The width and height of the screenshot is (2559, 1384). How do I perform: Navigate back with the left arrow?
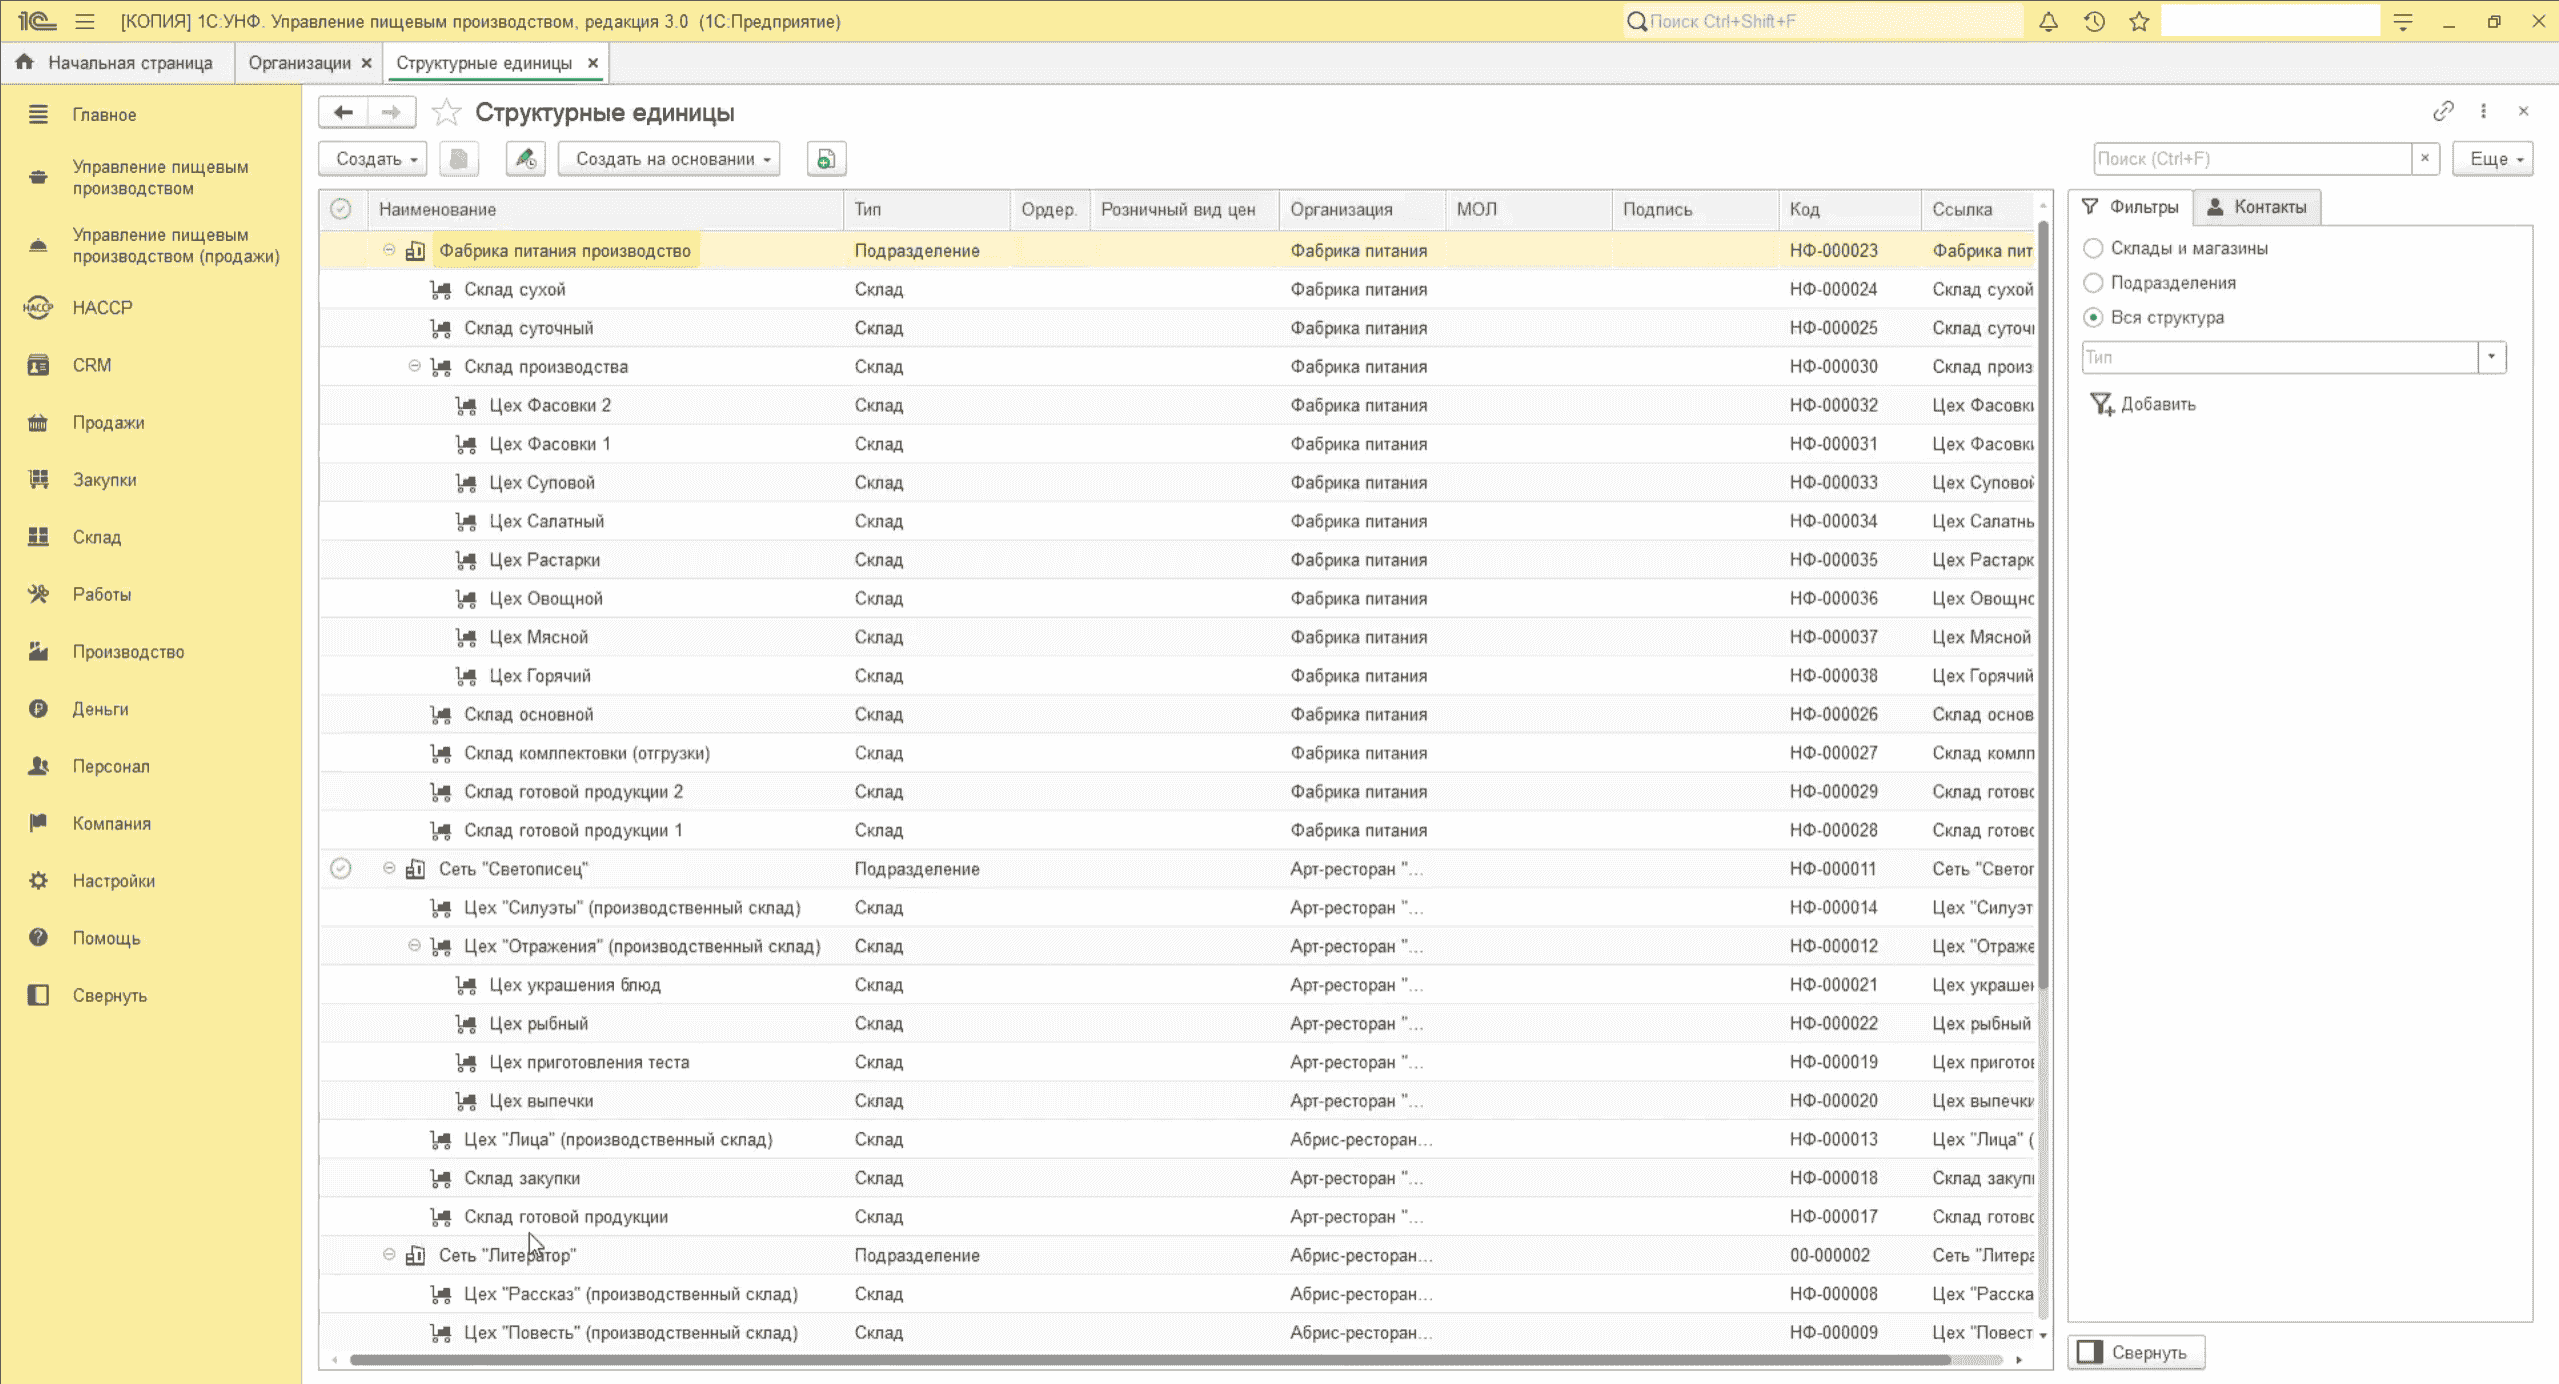(343, 112)
